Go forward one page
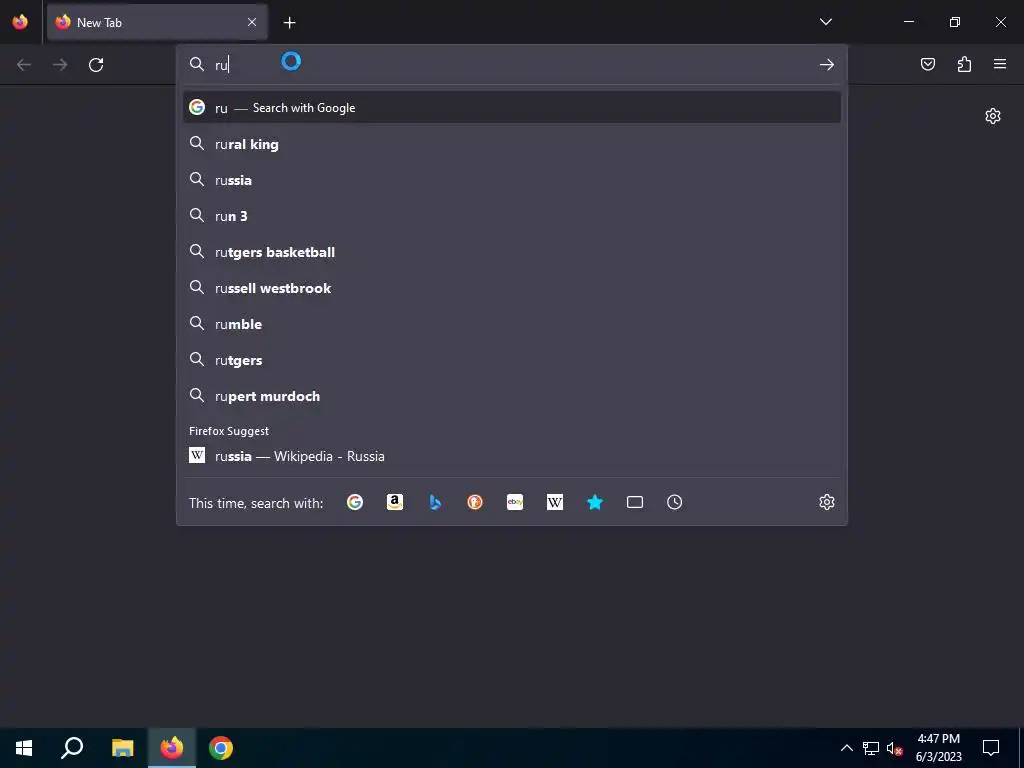The width and height of the screenshot is (1024, 768). pos(60,65)
